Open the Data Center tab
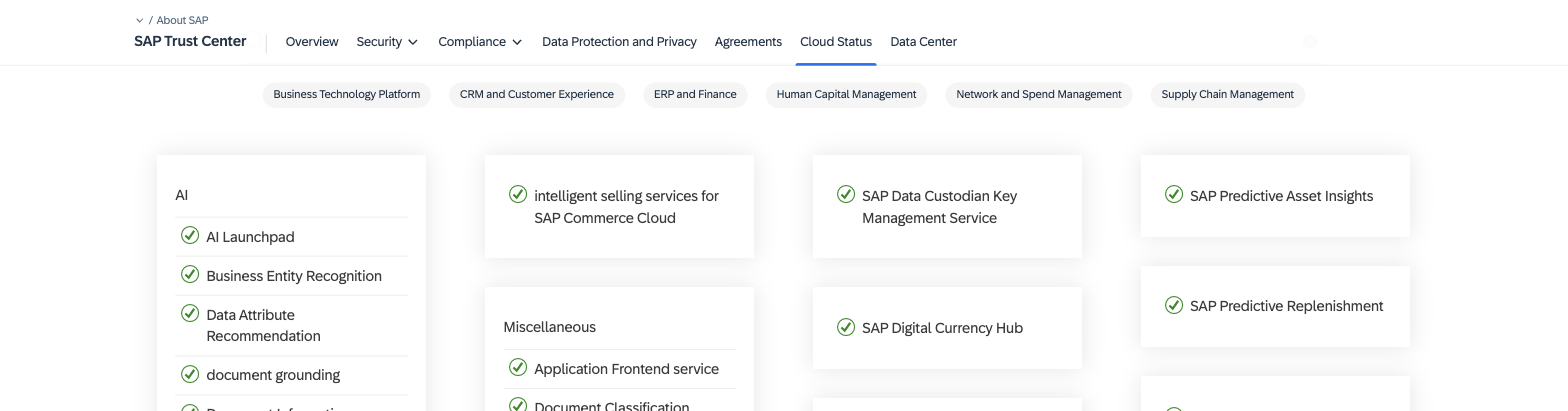 coord(923,42)
